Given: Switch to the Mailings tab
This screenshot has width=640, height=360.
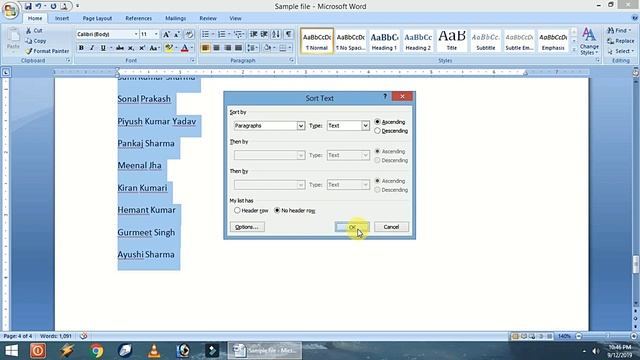Looking at the screenshot, I should (176, 18).
